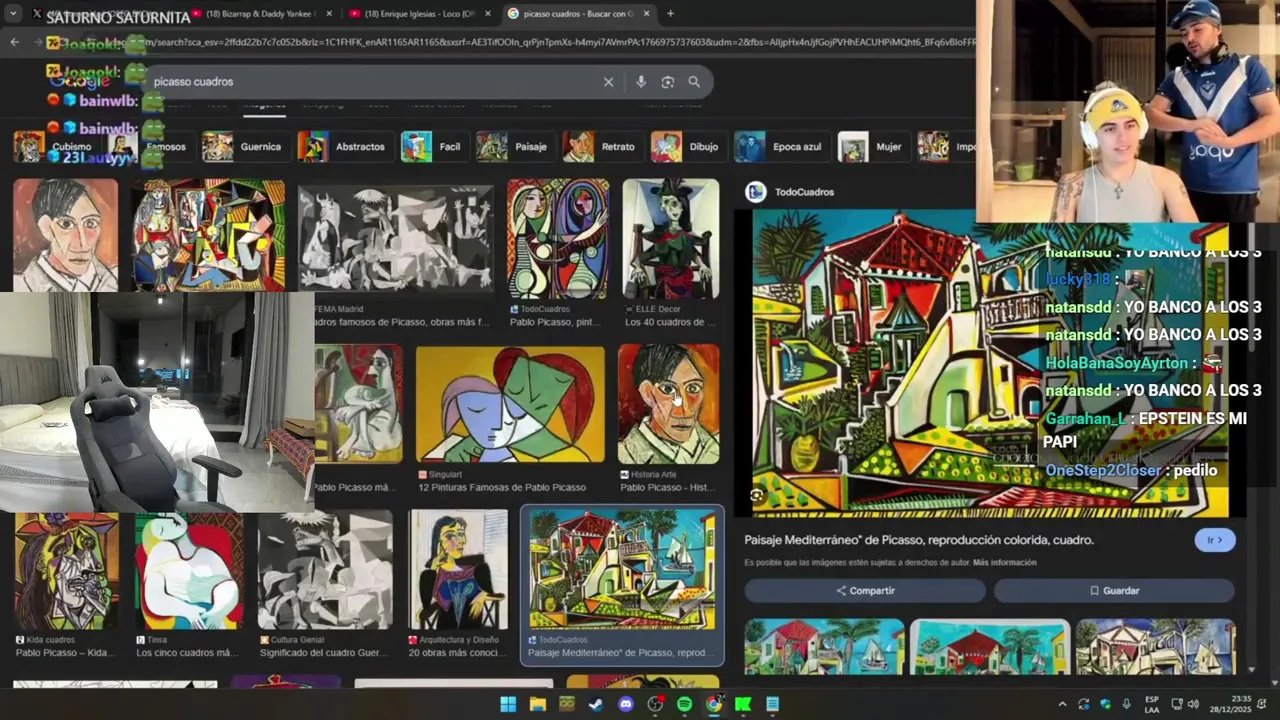Click the large Paisaje Mediterráneo preview image
1280x720 pixels.
pyautogui.click(x=990, y=365)
